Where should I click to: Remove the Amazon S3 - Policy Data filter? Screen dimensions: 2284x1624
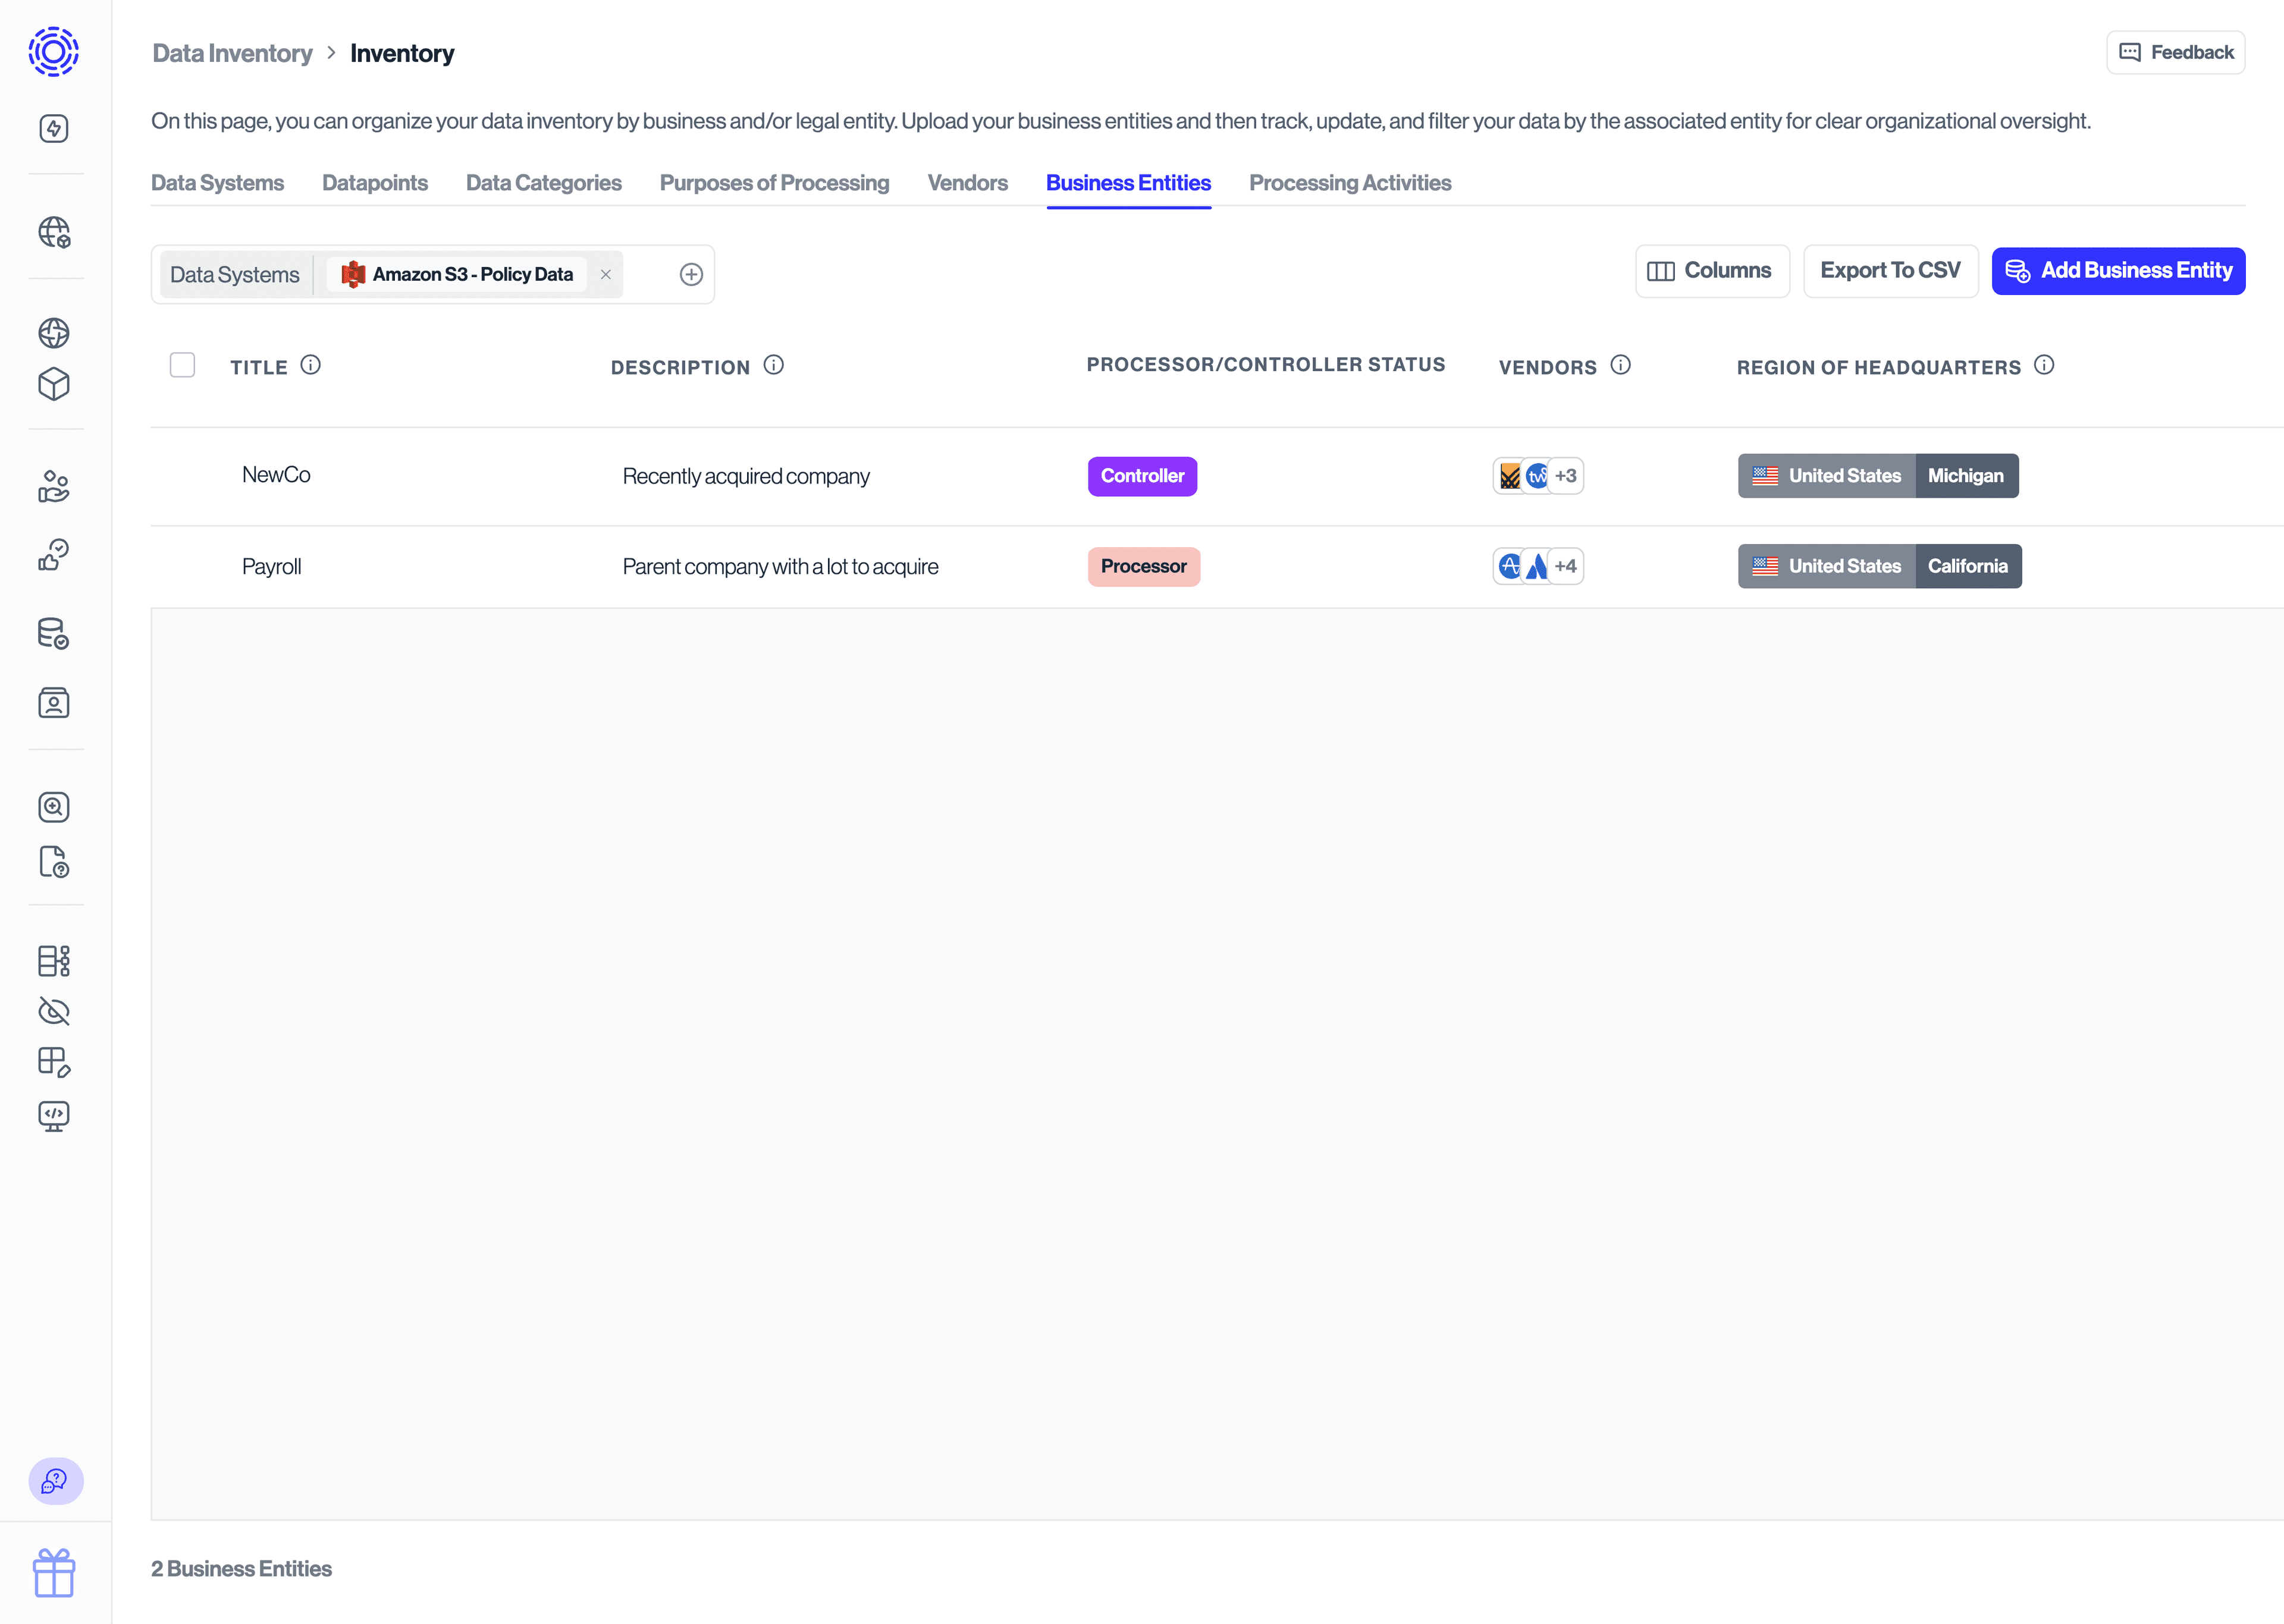point(606,274)
